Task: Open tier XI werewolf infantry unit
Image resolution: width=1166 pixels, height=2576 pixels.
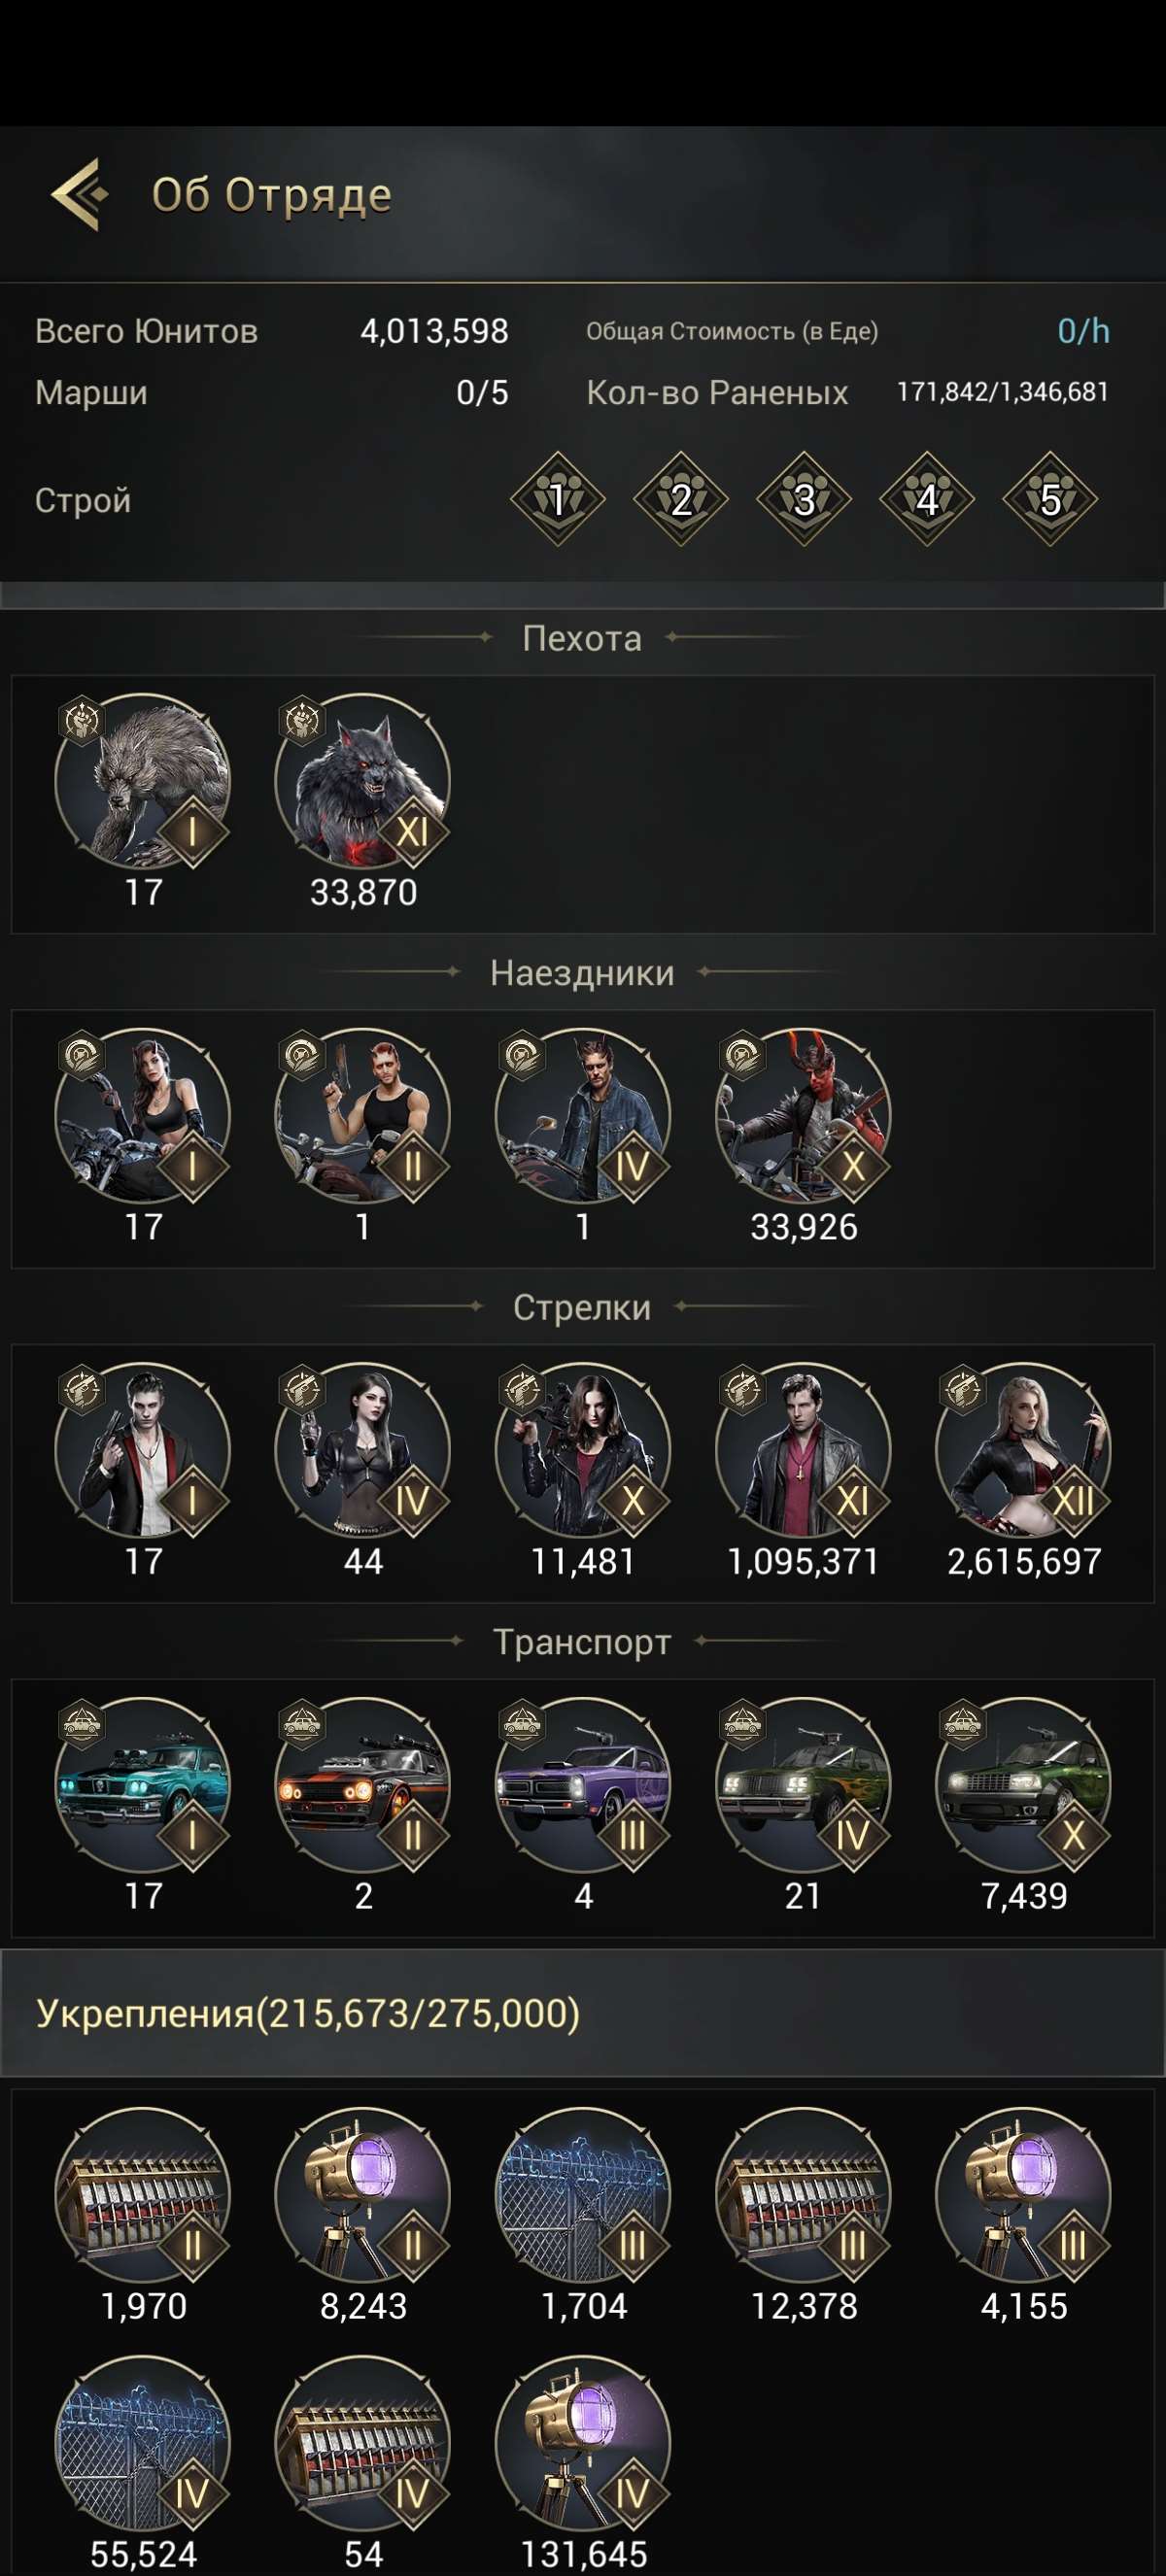Action: [x=363, y=782]
